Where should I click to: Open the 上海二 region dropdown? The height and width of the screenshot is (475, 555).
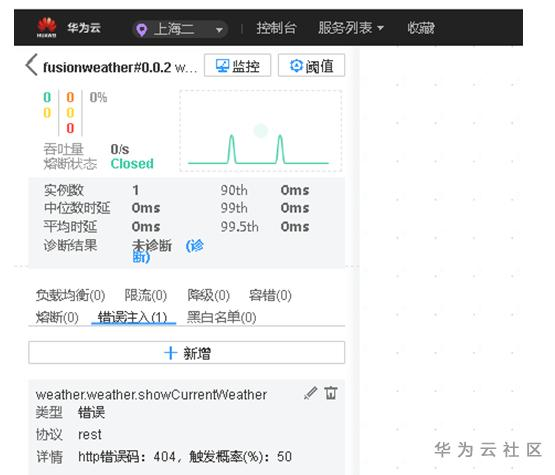tap(180, 29)
